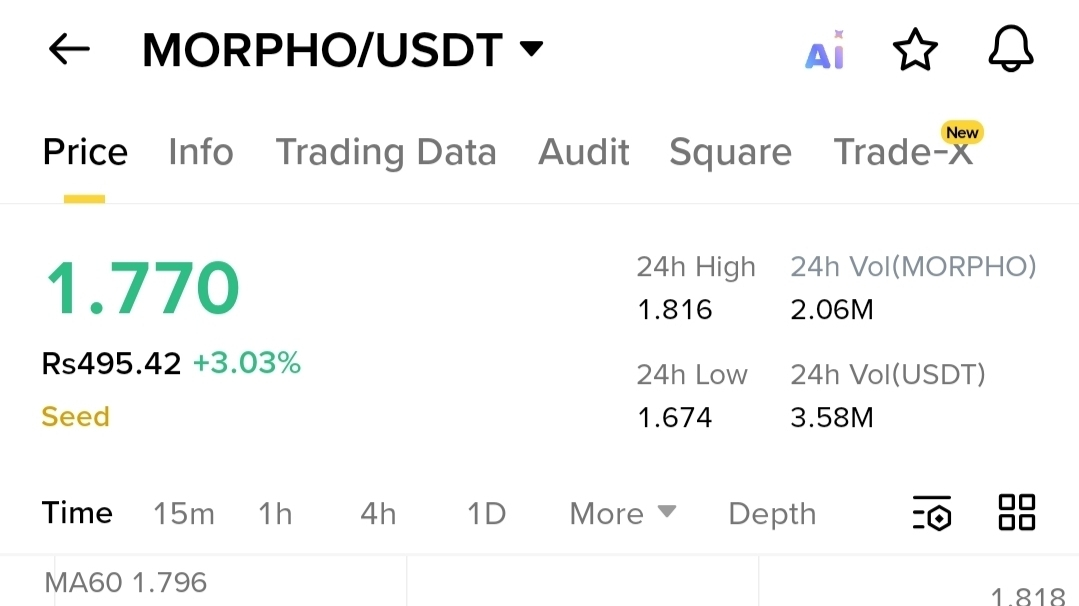Go back using the arrow icon
Image resolution: width=1079 pixels, height=606 pixels.
69,50
